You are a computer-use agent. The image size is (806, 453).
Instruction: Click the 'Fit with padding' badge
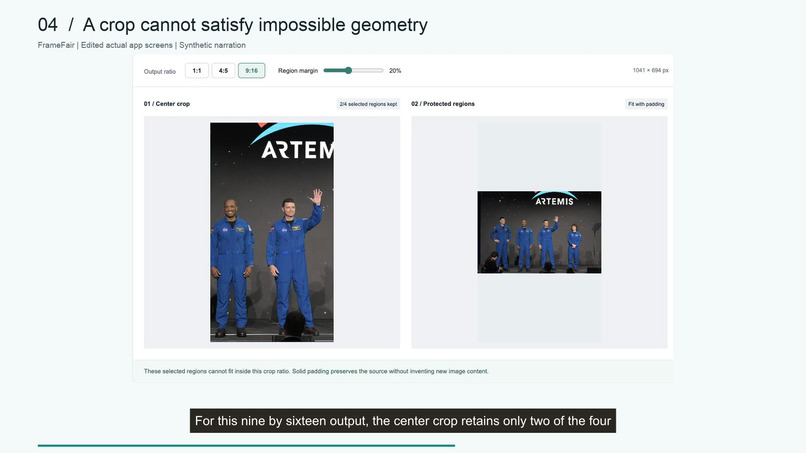(646, 104)
